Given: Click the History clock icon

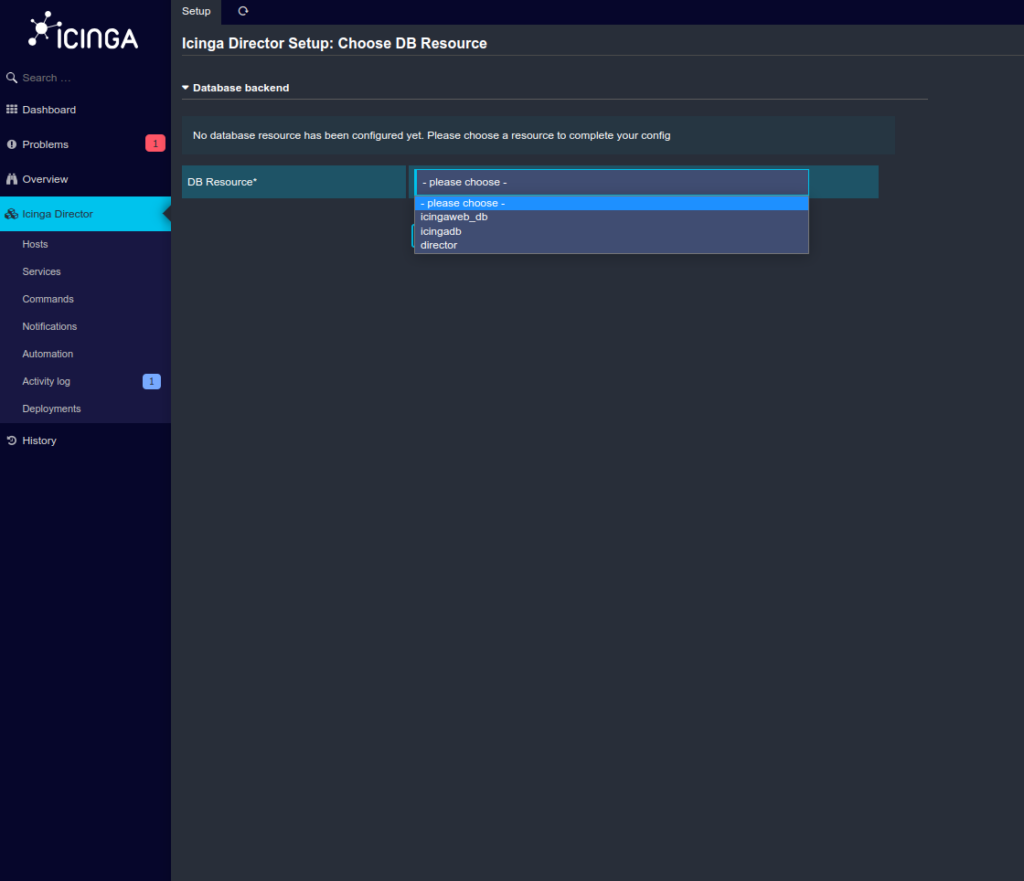Looking at the screenshot, I should 11,440.
